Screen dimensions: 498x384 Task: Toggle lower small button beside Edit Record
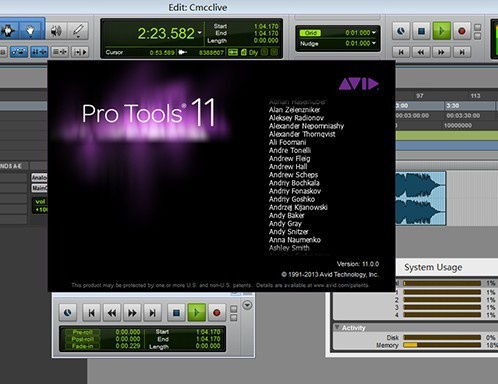(477, 36)
